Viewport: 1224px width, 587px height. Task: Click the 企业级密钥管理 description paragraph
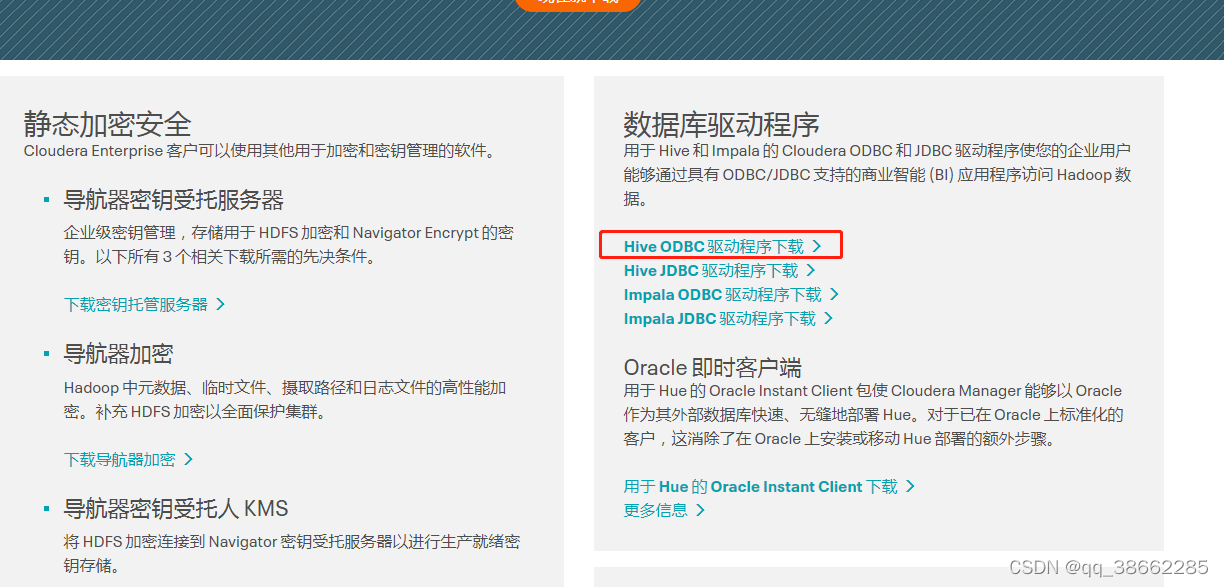pyautogui.click(x=289, y=244)
